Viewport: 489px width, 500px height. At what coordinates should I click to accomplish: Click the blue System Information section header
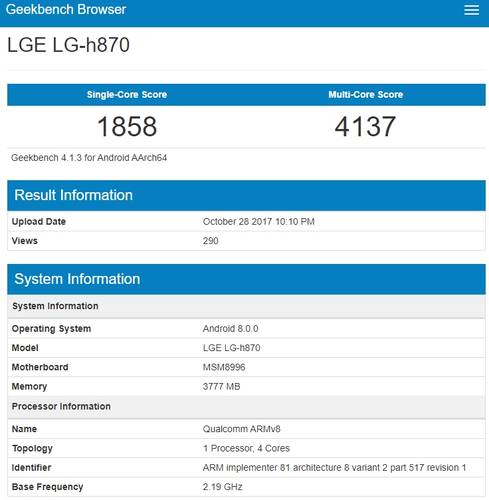pyautogui.click(x=246, y=279)
